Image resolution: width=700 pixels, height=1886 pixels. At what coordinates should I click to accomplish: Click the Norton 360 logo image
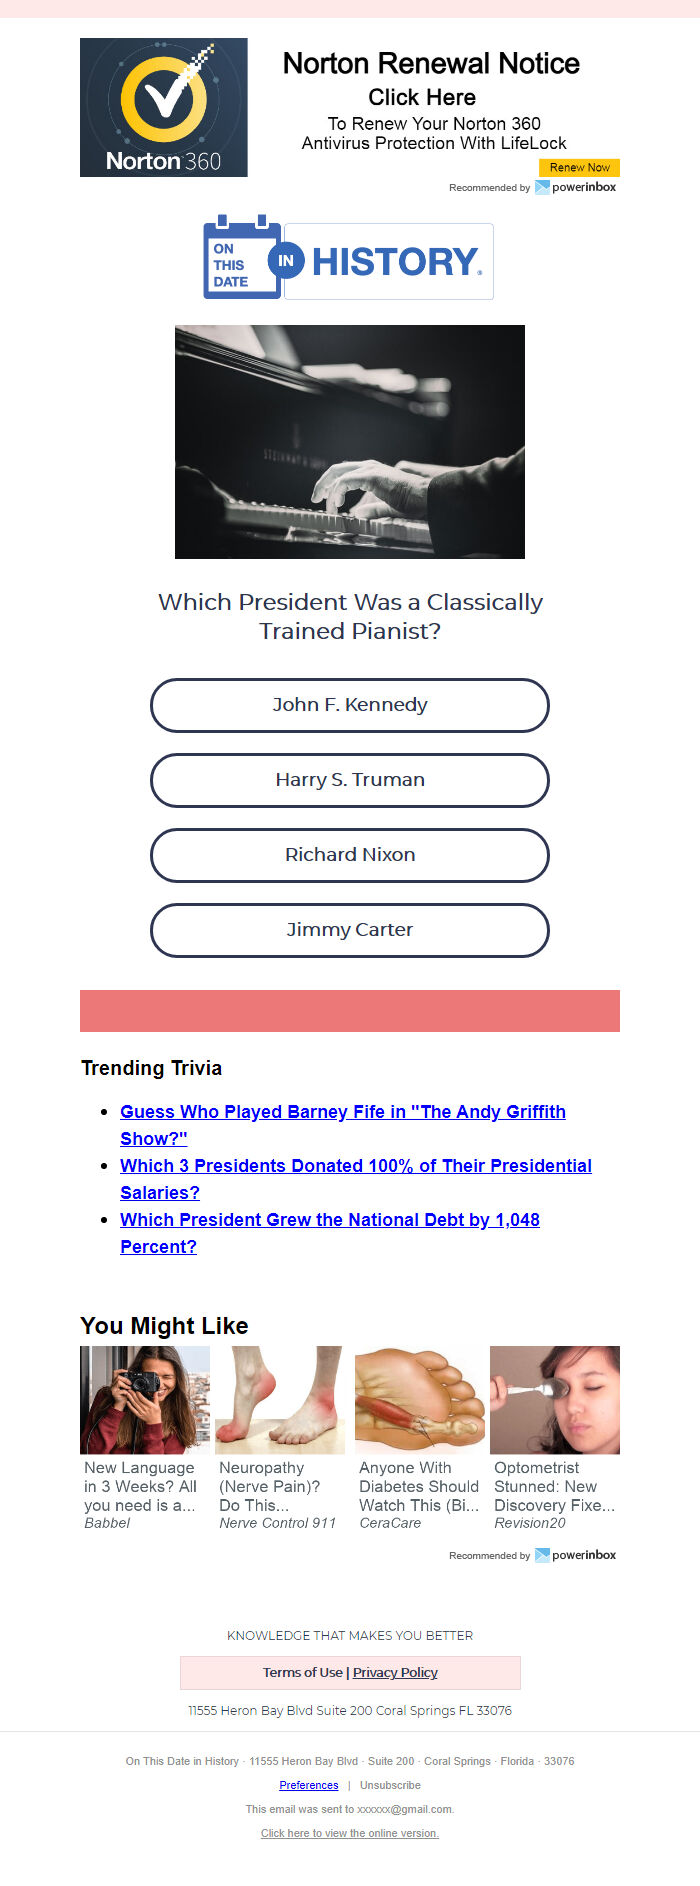[164, 108]
